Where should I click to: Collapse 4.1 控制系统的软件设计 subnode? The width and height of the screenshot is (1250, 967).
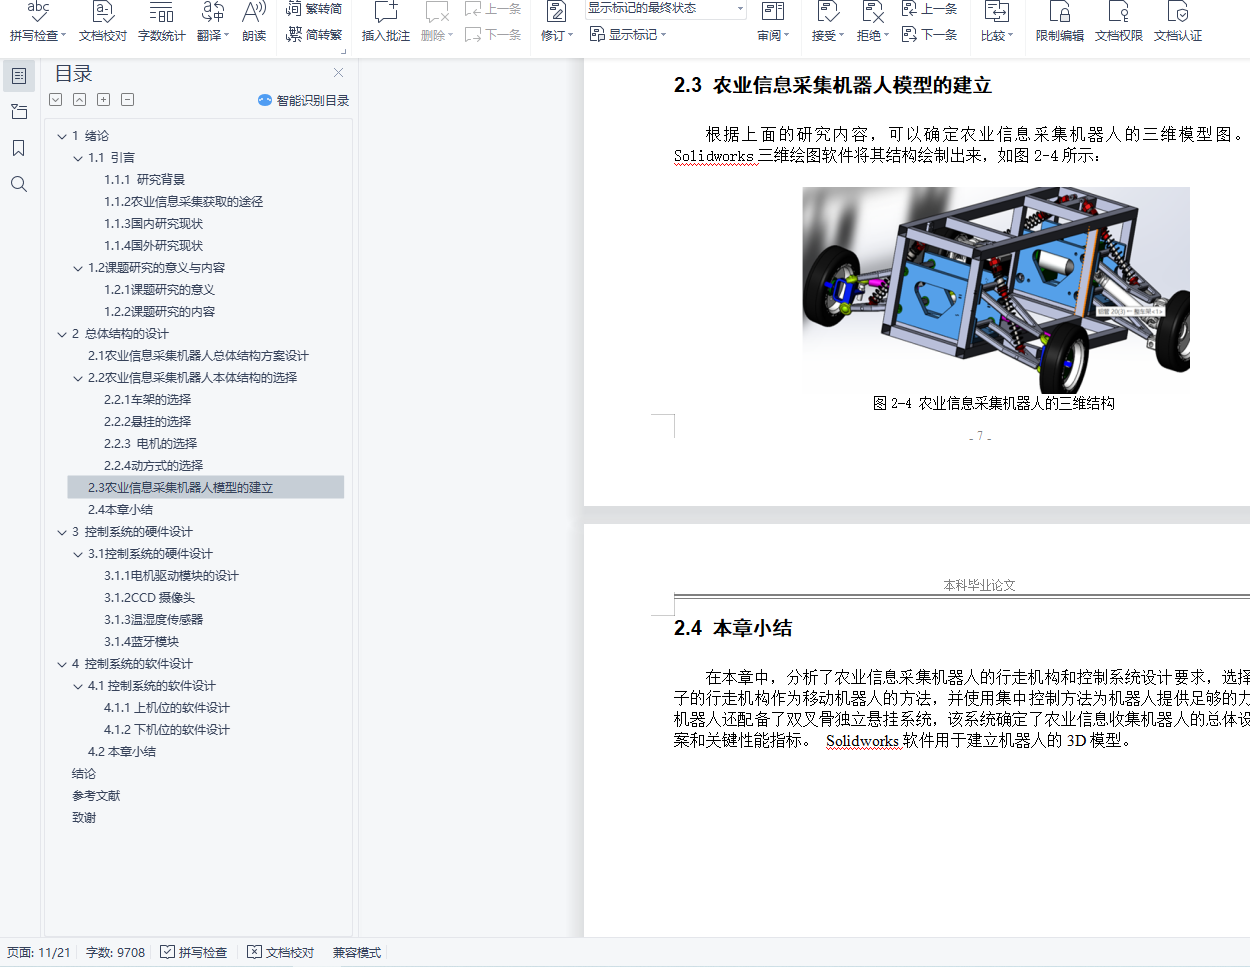(x=78, y=686)
